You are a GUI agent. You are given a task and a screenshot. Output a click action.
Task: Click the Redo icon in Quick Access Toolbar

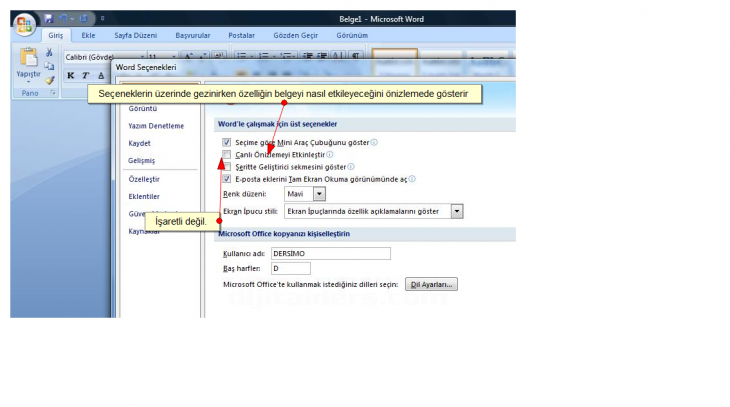83,19
